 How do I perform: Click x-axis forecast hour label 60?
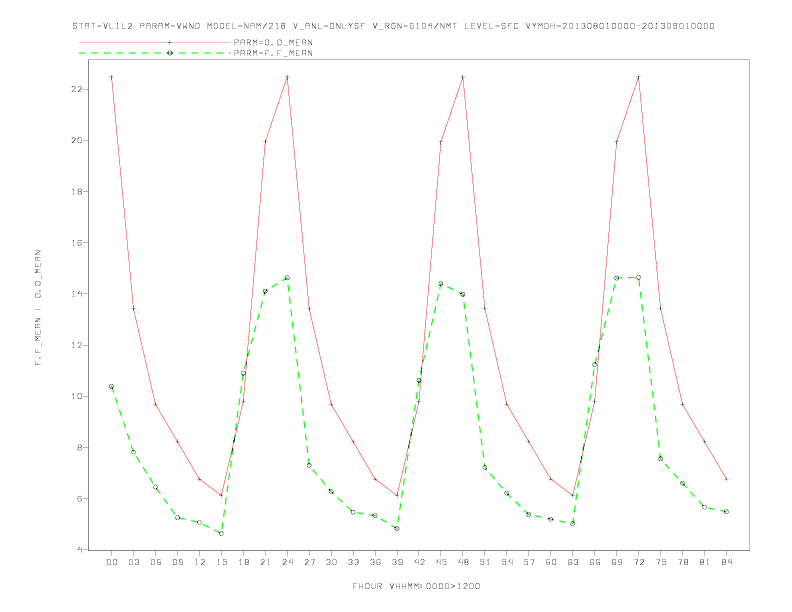(551, 562)
